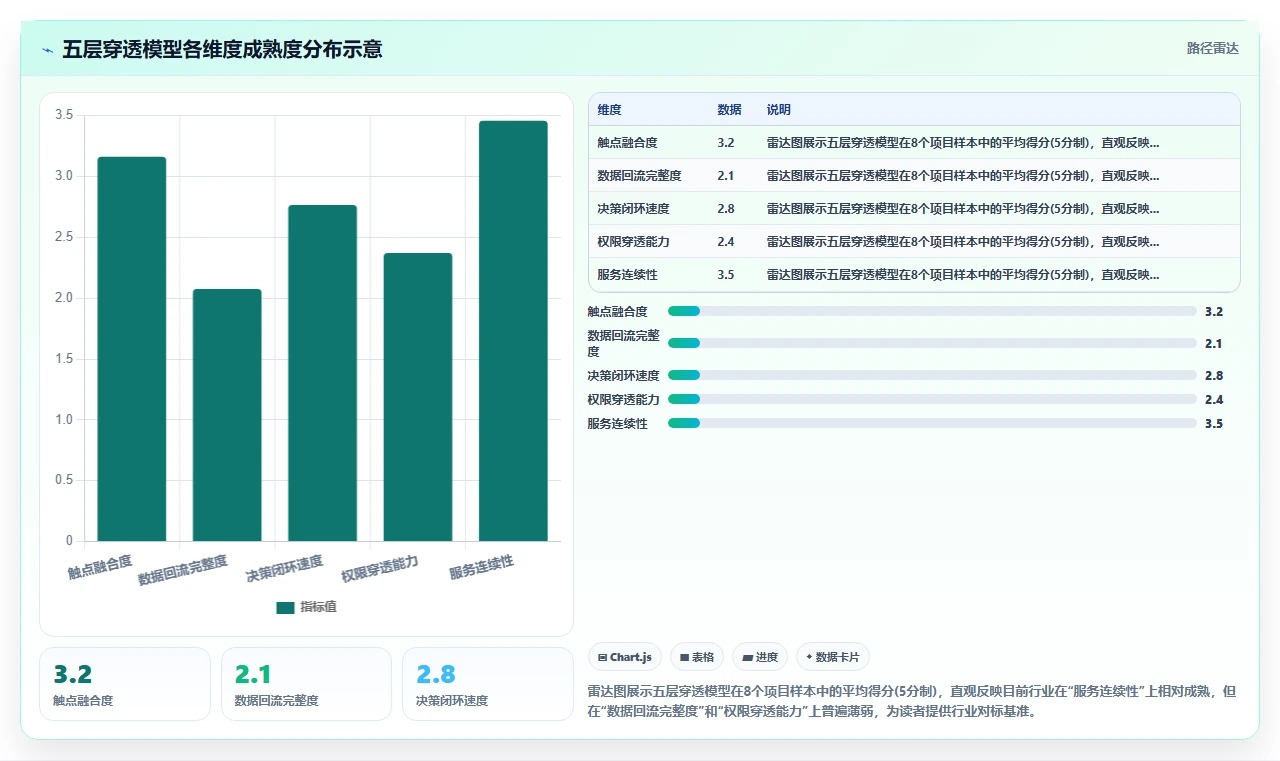Click the 3.5 value in table
The height and width of the screenshot is (761, 1280).
(726, 275)
